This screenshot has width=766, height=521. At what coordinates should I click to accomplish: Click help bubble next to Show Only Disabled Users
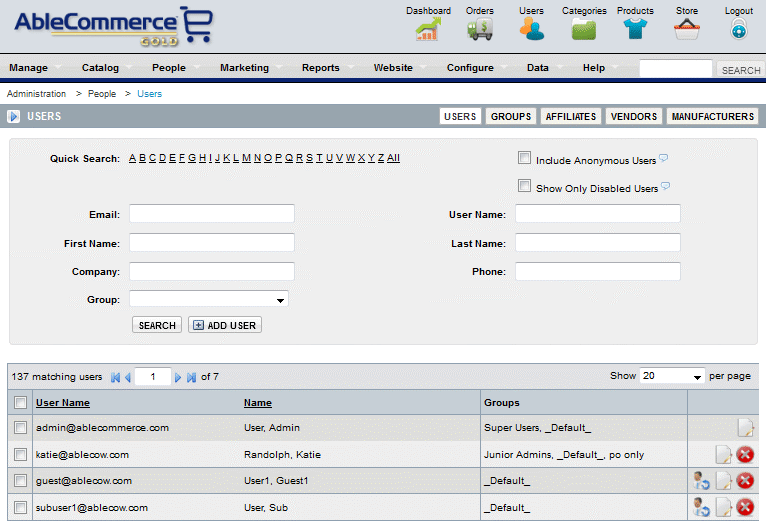point(665,186)
